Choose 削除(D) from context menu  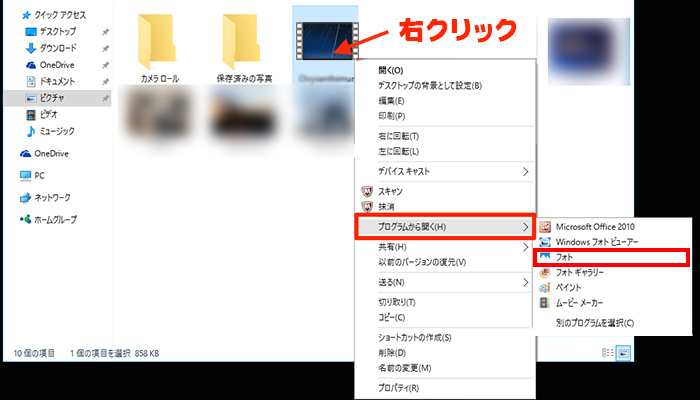392,353
